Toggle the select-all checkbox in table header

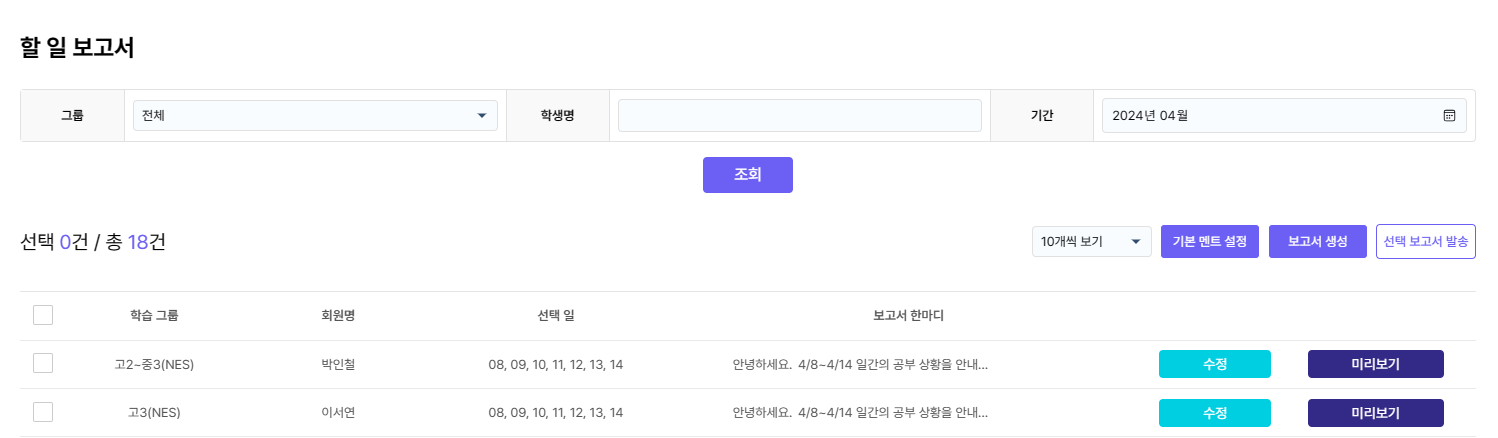[43, 315]
